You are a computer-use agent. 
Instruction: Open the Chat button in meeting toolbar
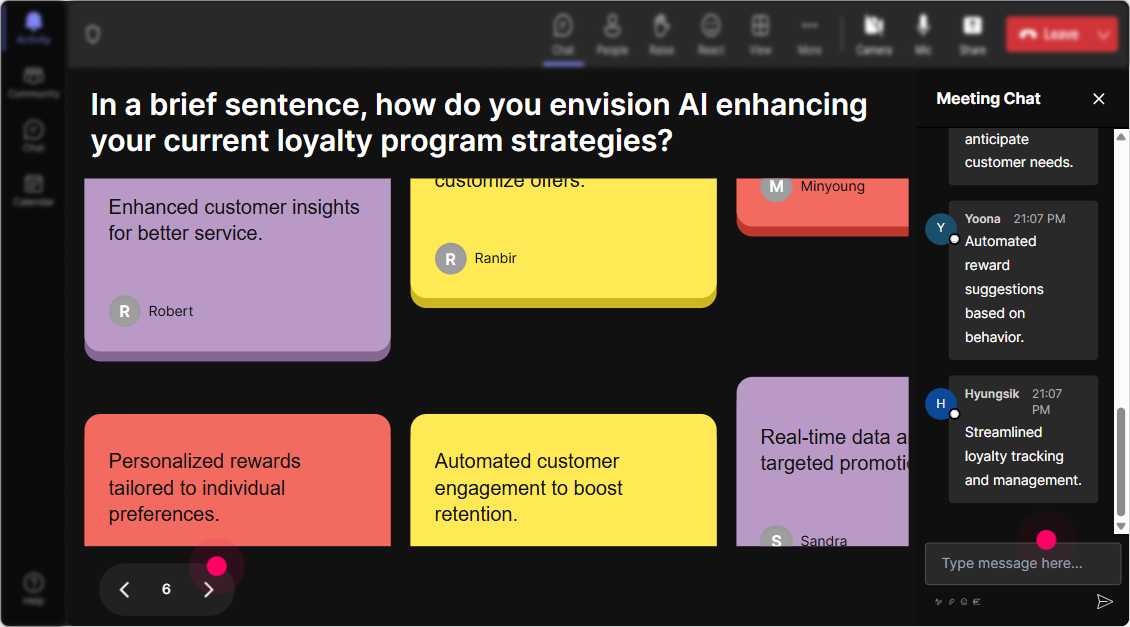(x=563, y=35)
